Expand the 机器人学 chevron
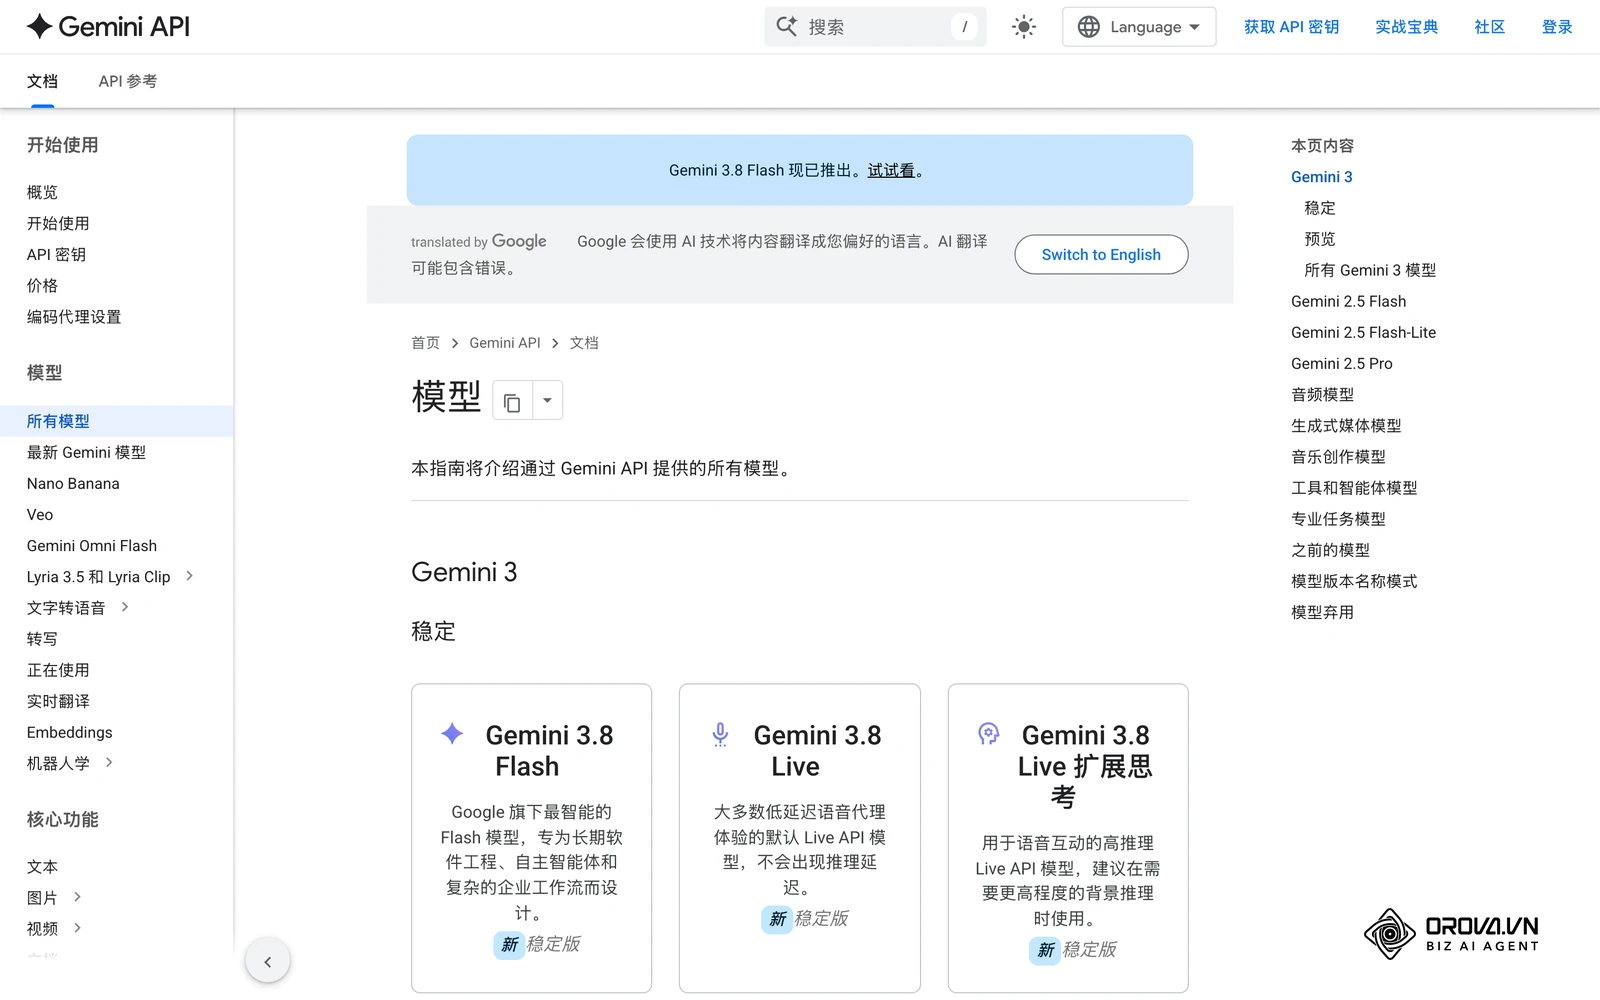 click(109, 762)
